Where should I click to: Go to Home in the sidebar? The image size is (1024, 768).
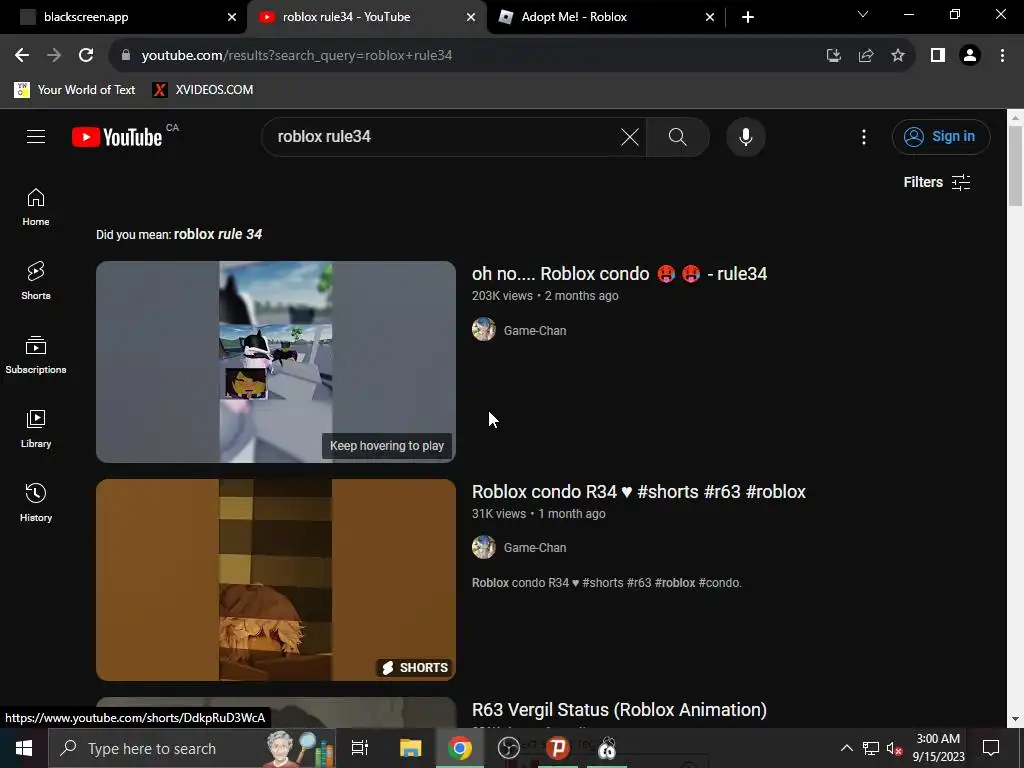click(36, 207)
